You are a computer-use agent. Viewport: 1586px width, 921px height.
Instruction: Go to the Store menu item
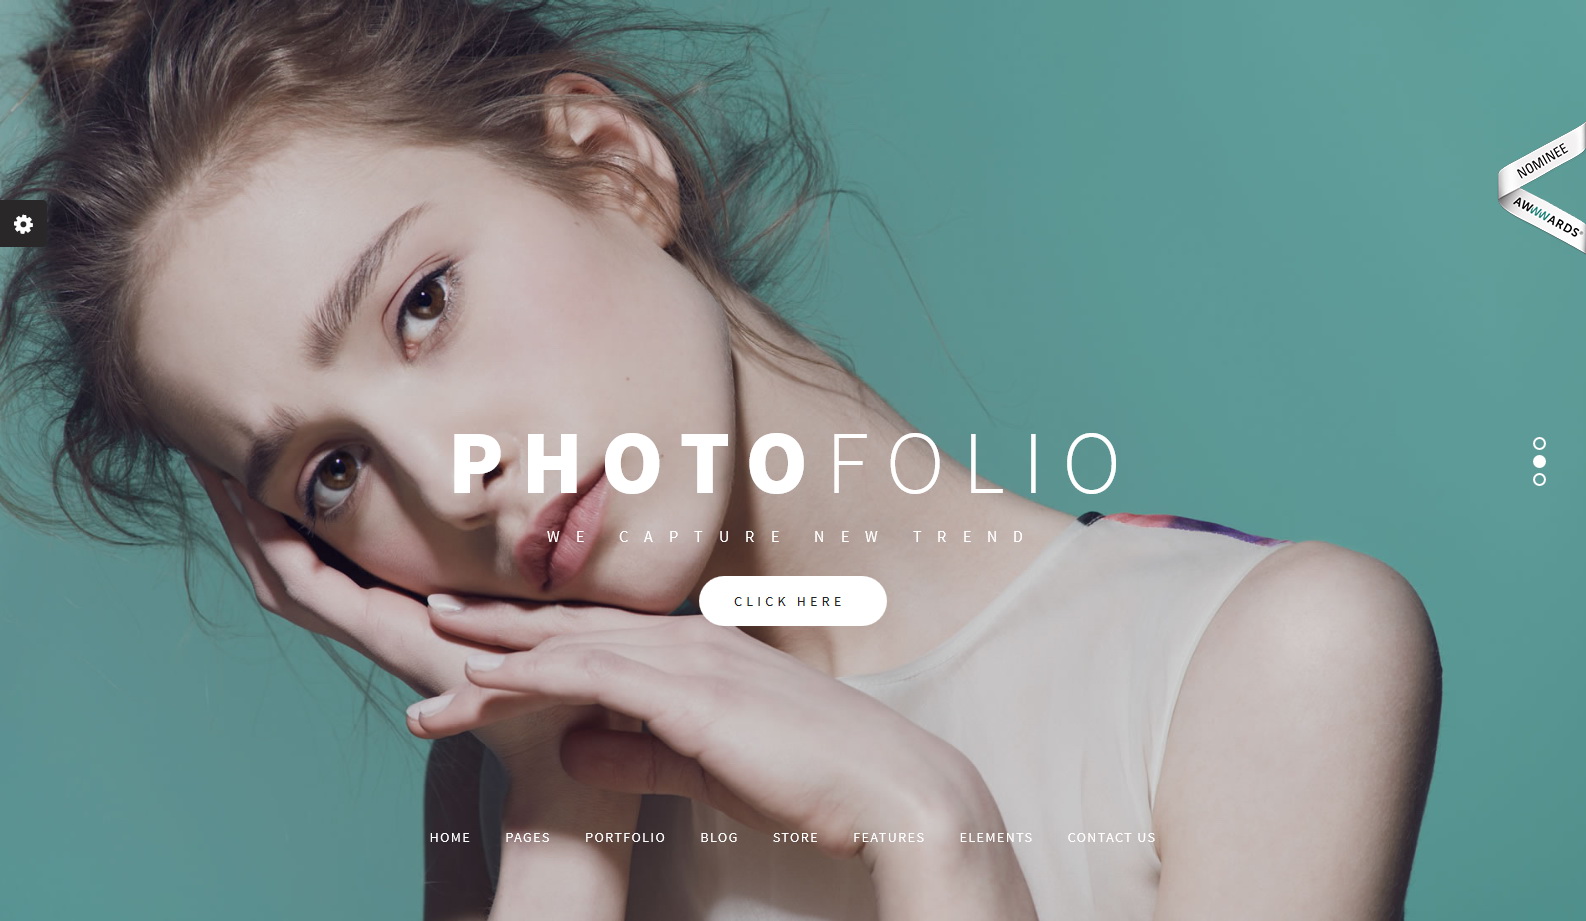point(795,838)
